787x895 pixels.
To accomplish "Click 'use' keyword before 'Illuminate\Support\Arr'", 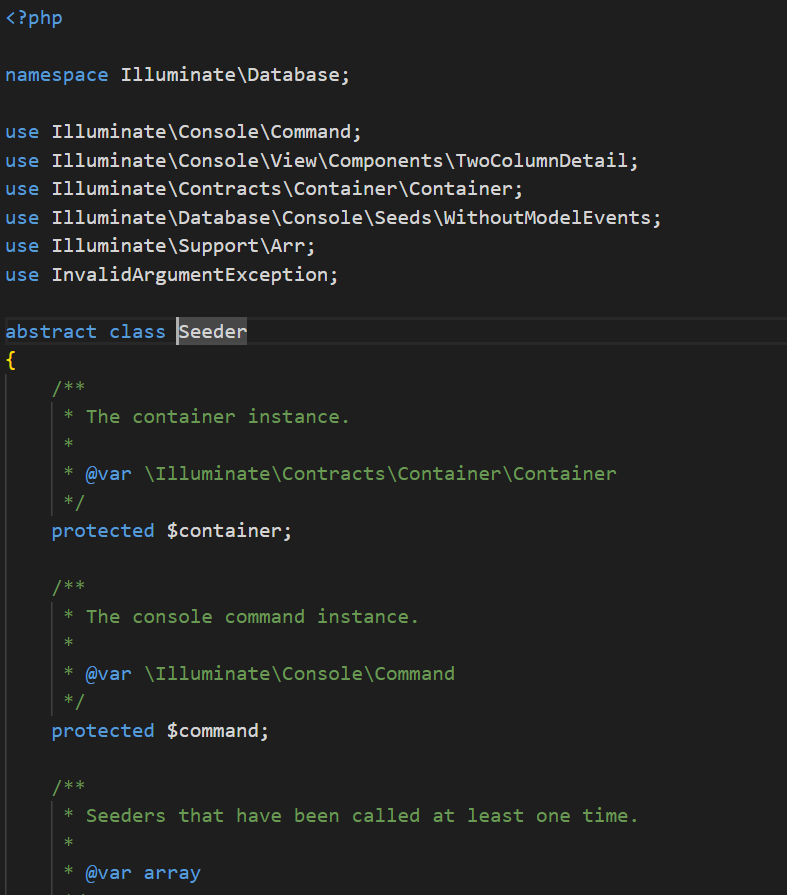I will click(x=22, y=246).
